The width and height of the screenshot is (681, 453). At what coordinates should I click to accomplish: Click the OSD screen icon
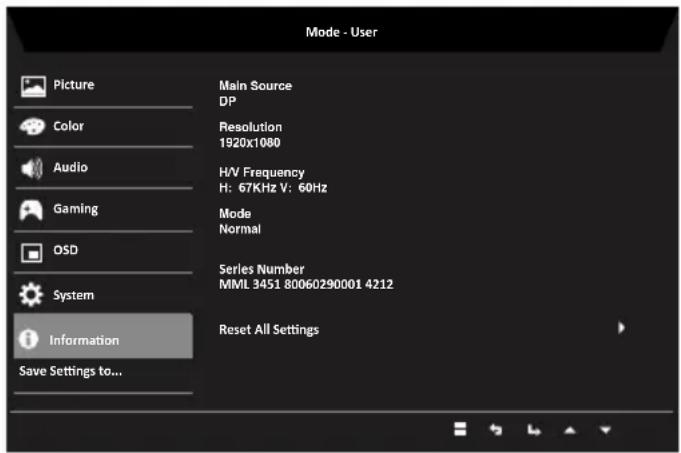(31, 252)
